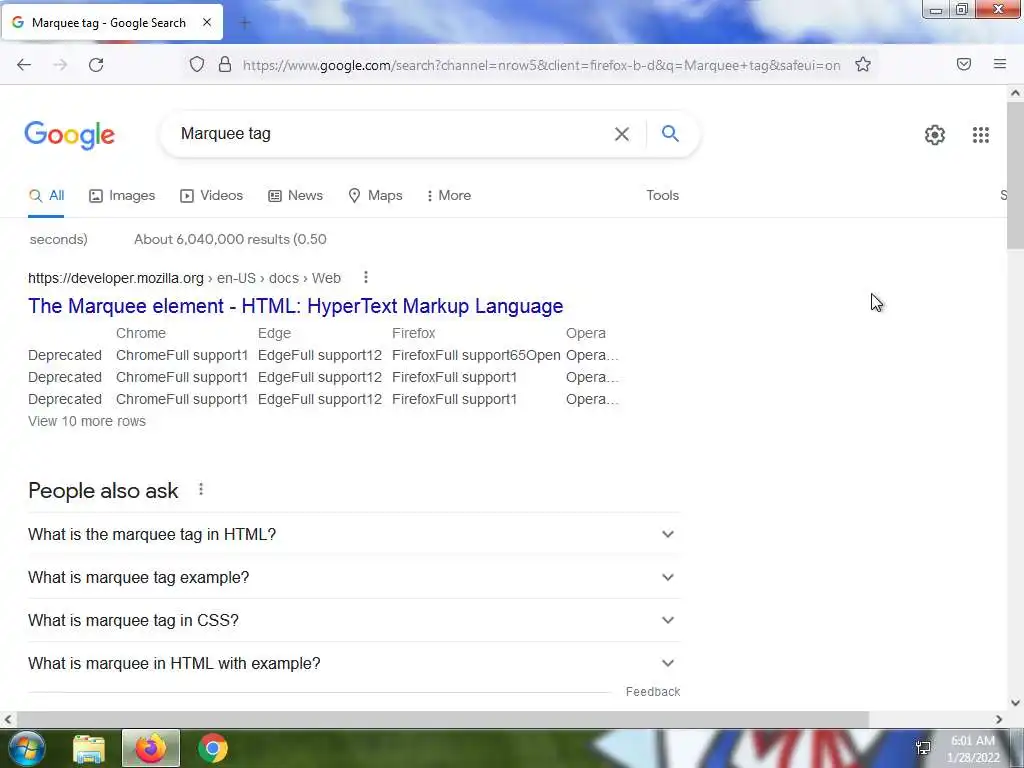Open the More search categories menu
The height and width of the screenshot is (768, 1024).
coord(449,195)
